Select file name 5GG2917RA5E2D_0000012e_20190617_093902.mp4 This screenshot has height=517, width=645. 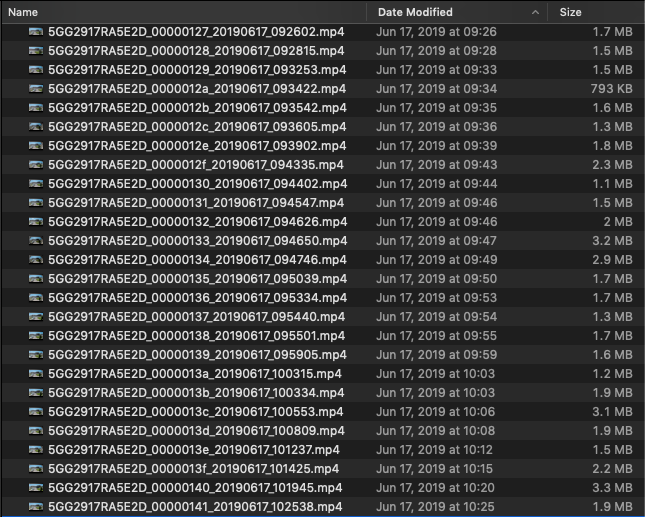tap(197, 146)
